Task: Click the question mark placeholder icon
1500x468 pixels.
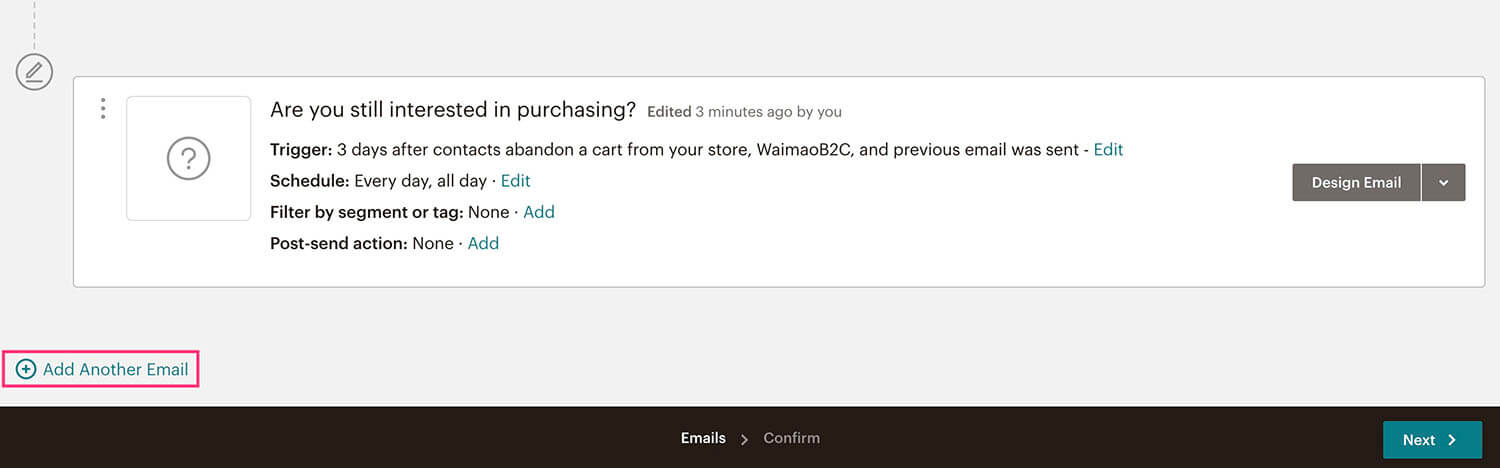Action: point(188,158)
